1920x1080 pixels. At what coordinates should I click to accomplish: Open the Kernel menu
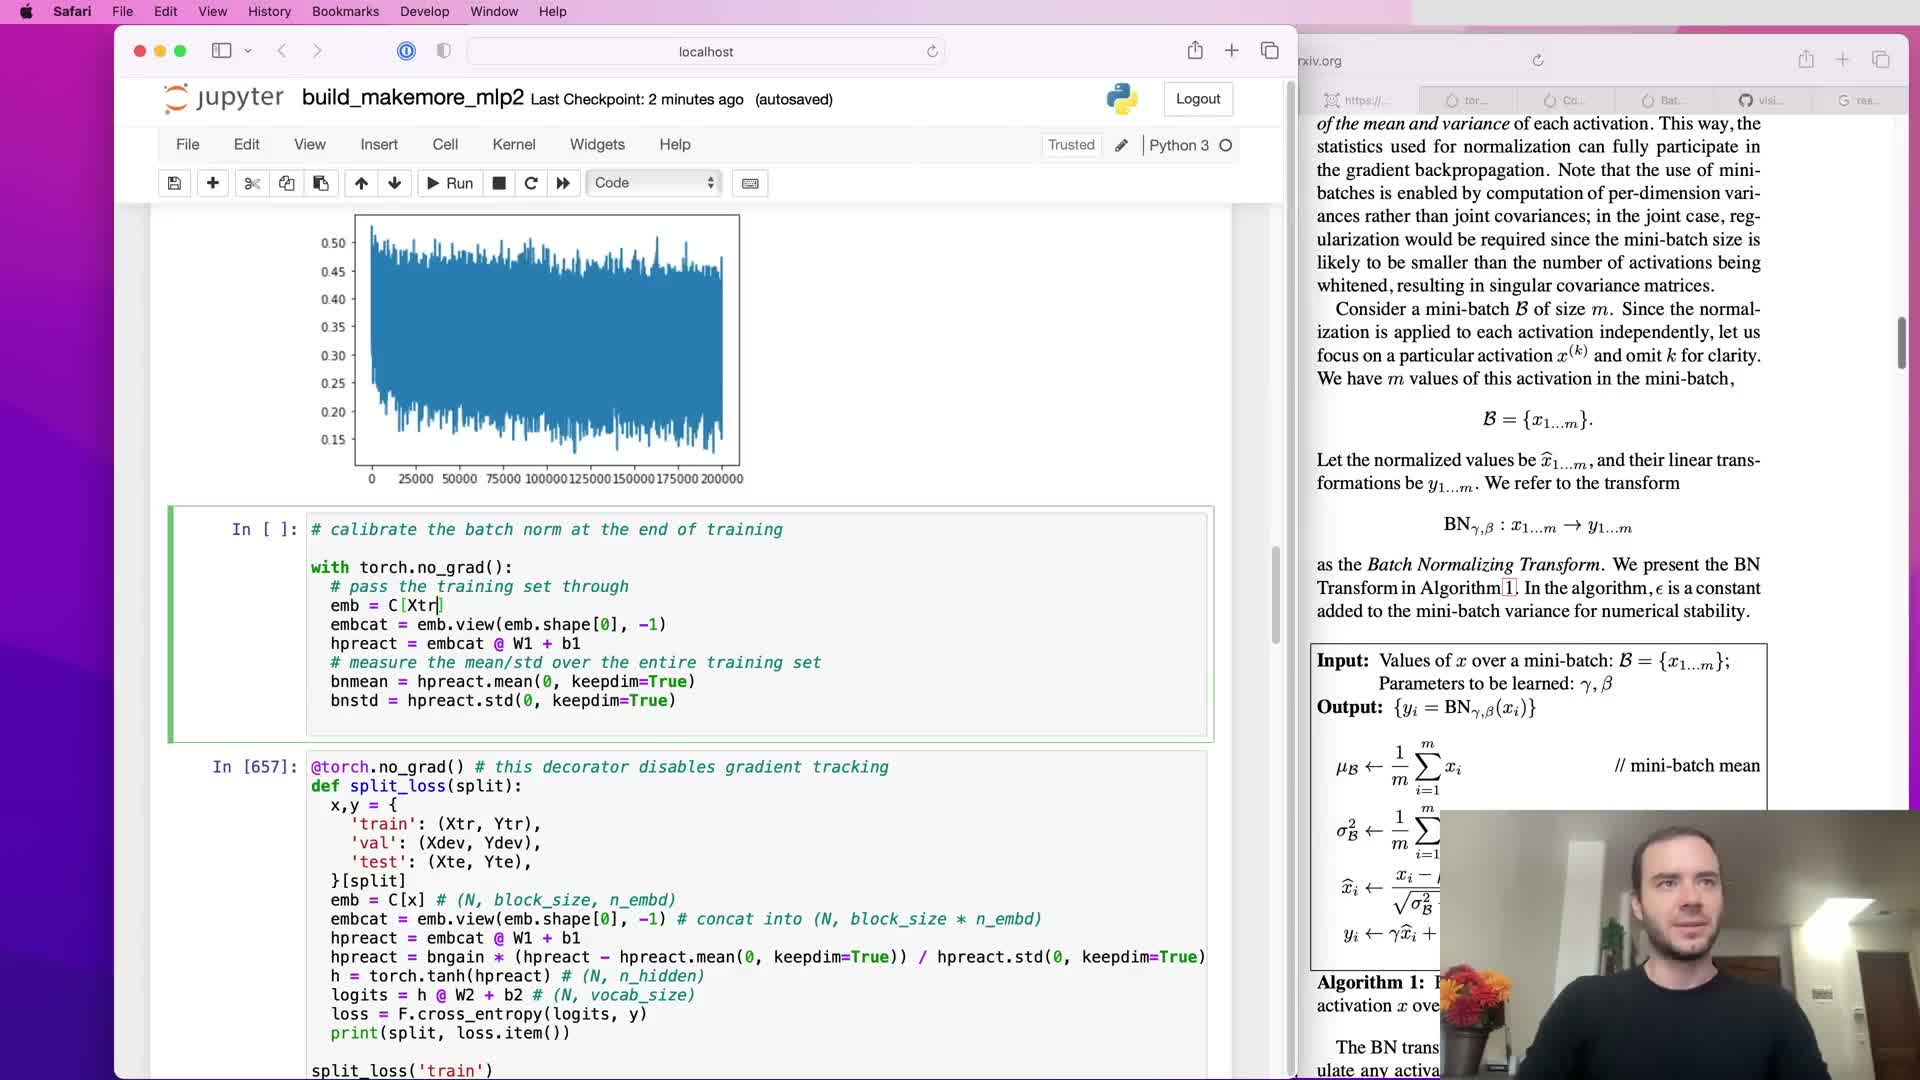514,145
